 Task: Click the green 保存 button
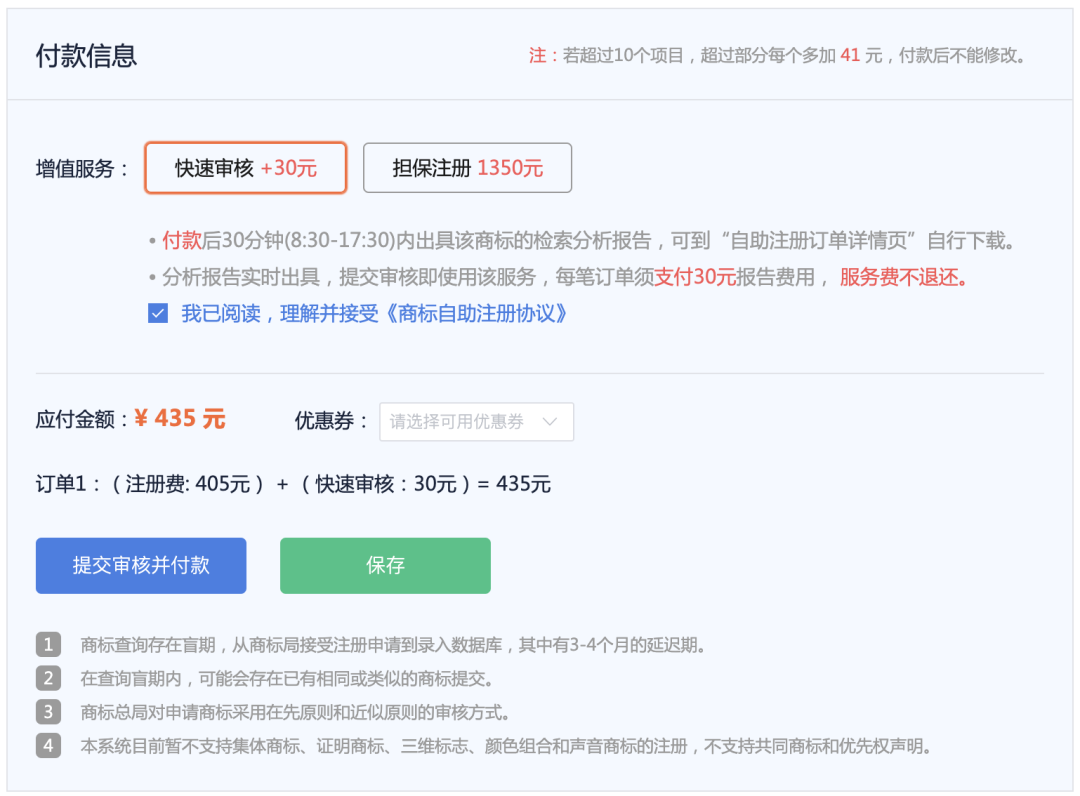click(x=385, y=566)
